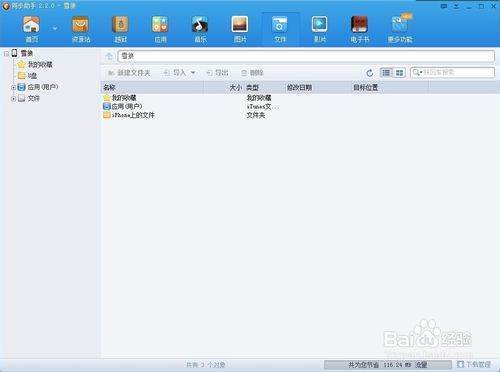Expand 应用 (用户) tree node
Screen dimensions: 500x372
coord(13,87)
